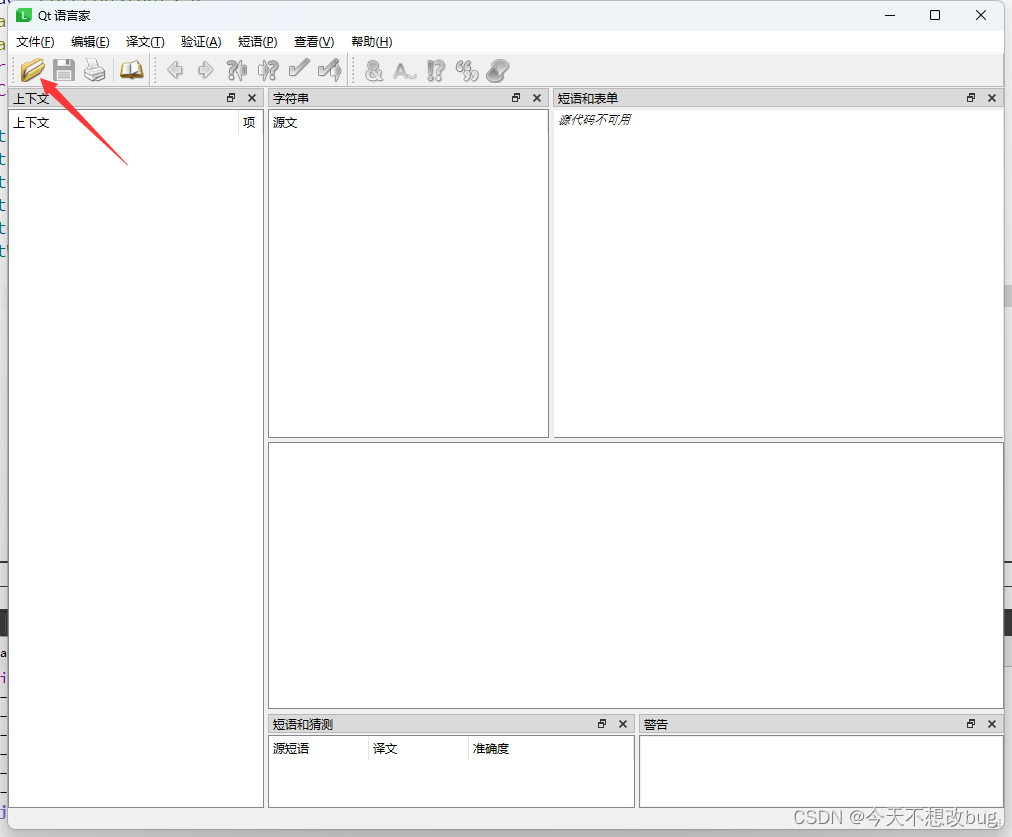Float the 字符串 dock panel
The image size is (1012, 837).
pyautogui.click(x=516, y=98)
